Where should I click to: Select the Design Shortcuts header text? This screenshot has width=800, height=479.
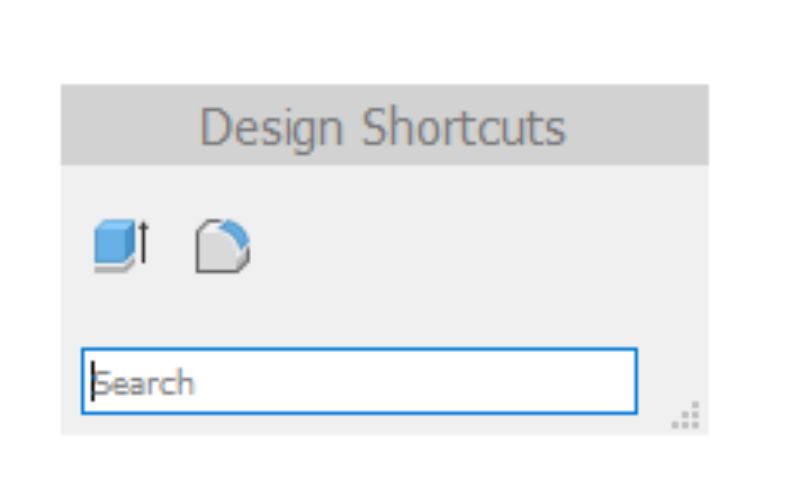click(x=383, y=128)
